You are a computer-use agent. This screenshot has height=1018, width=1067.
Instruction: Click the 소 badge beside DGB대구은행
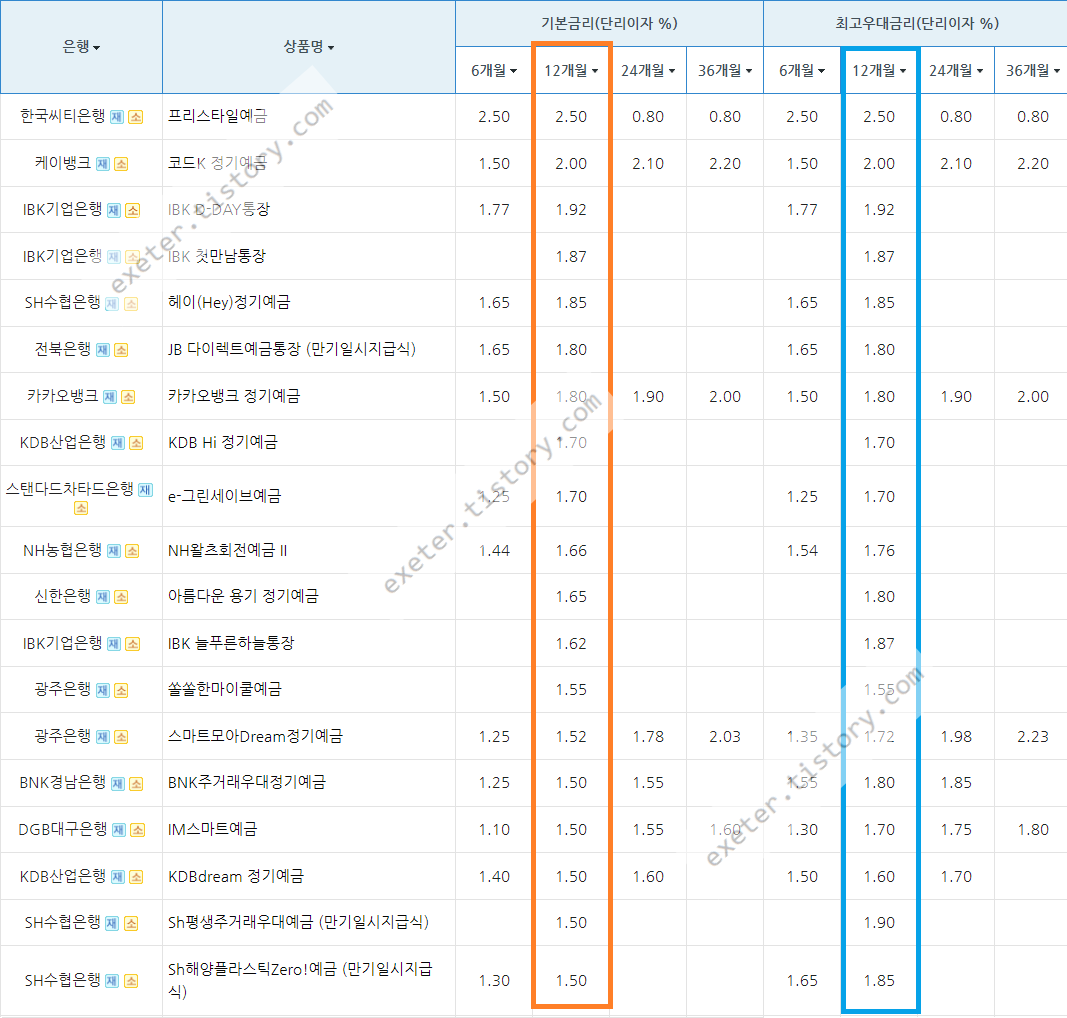point(137,830)
